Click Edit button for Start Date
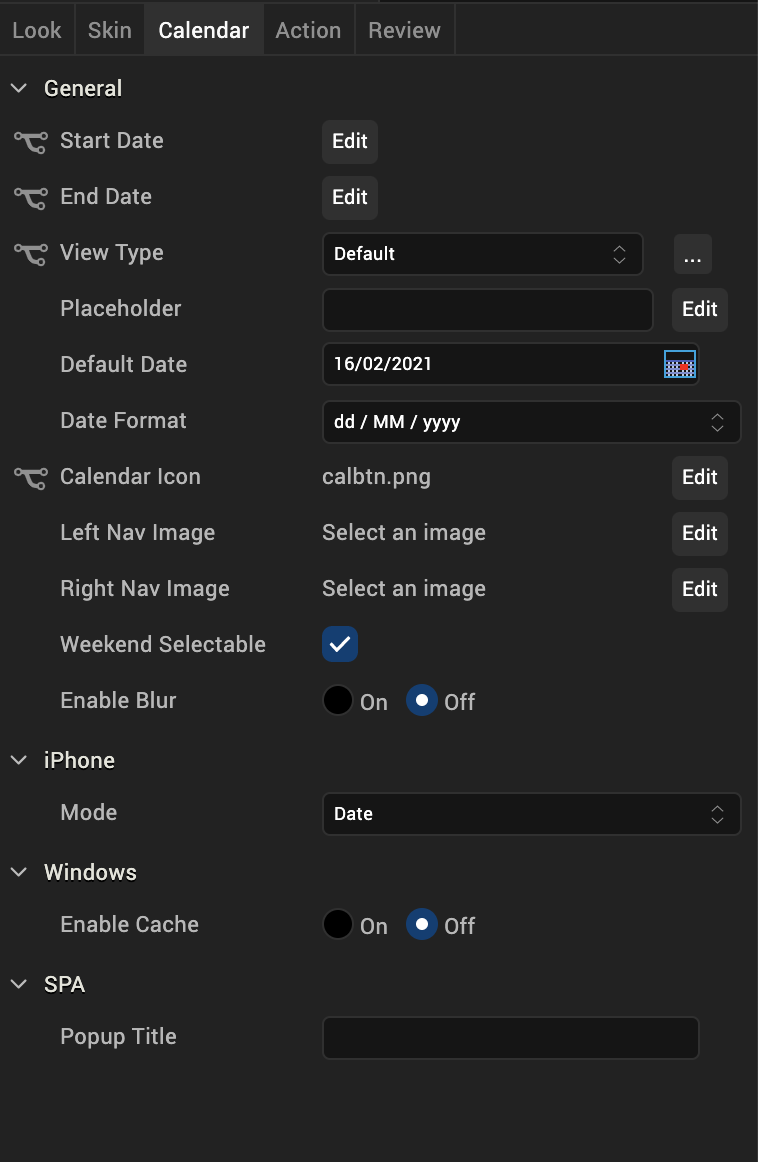 [x=350, y=141]
